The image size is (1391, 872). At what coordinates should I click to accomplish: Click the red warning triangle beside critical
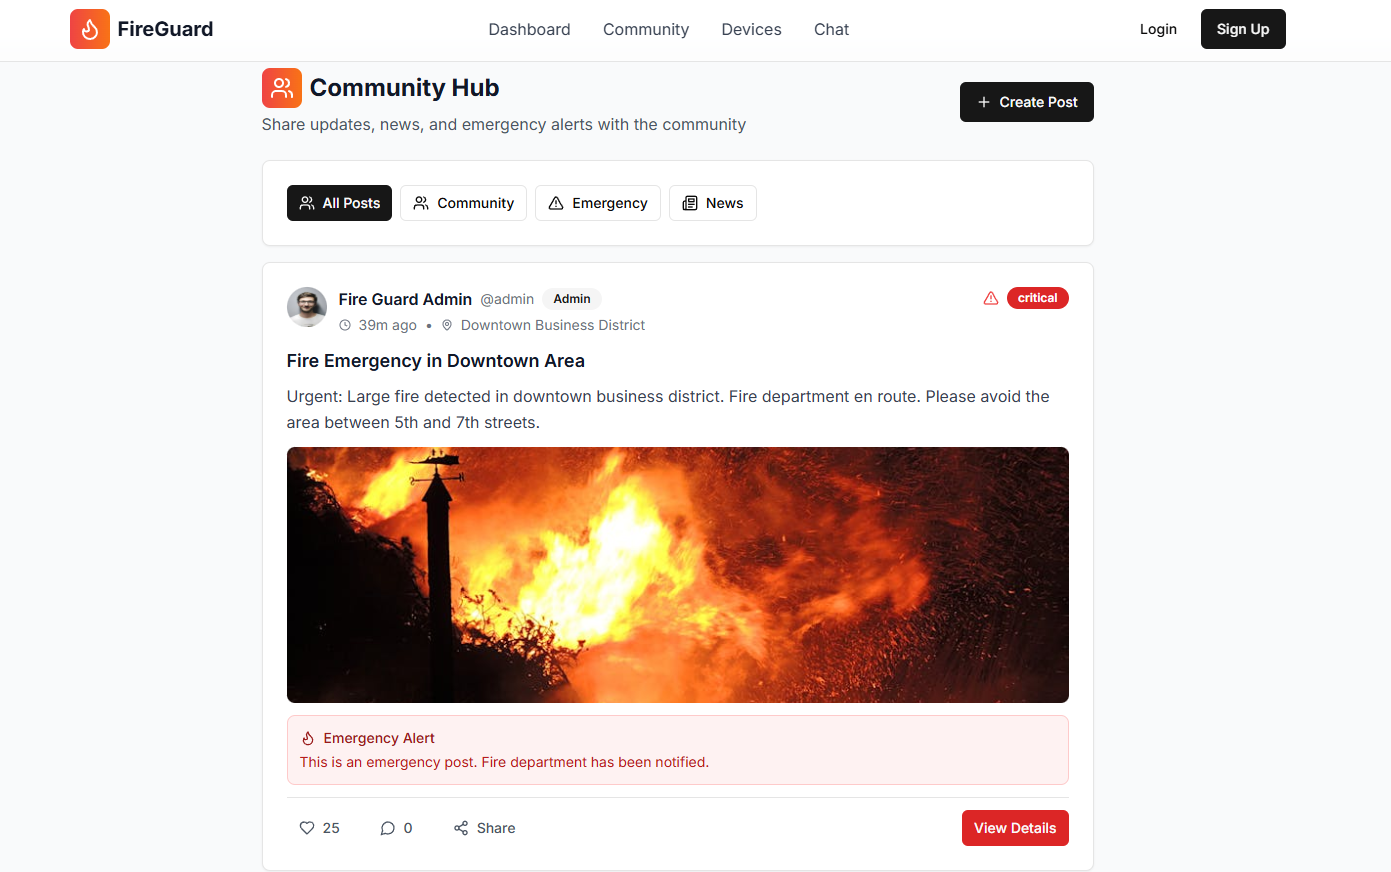point(991,298)
